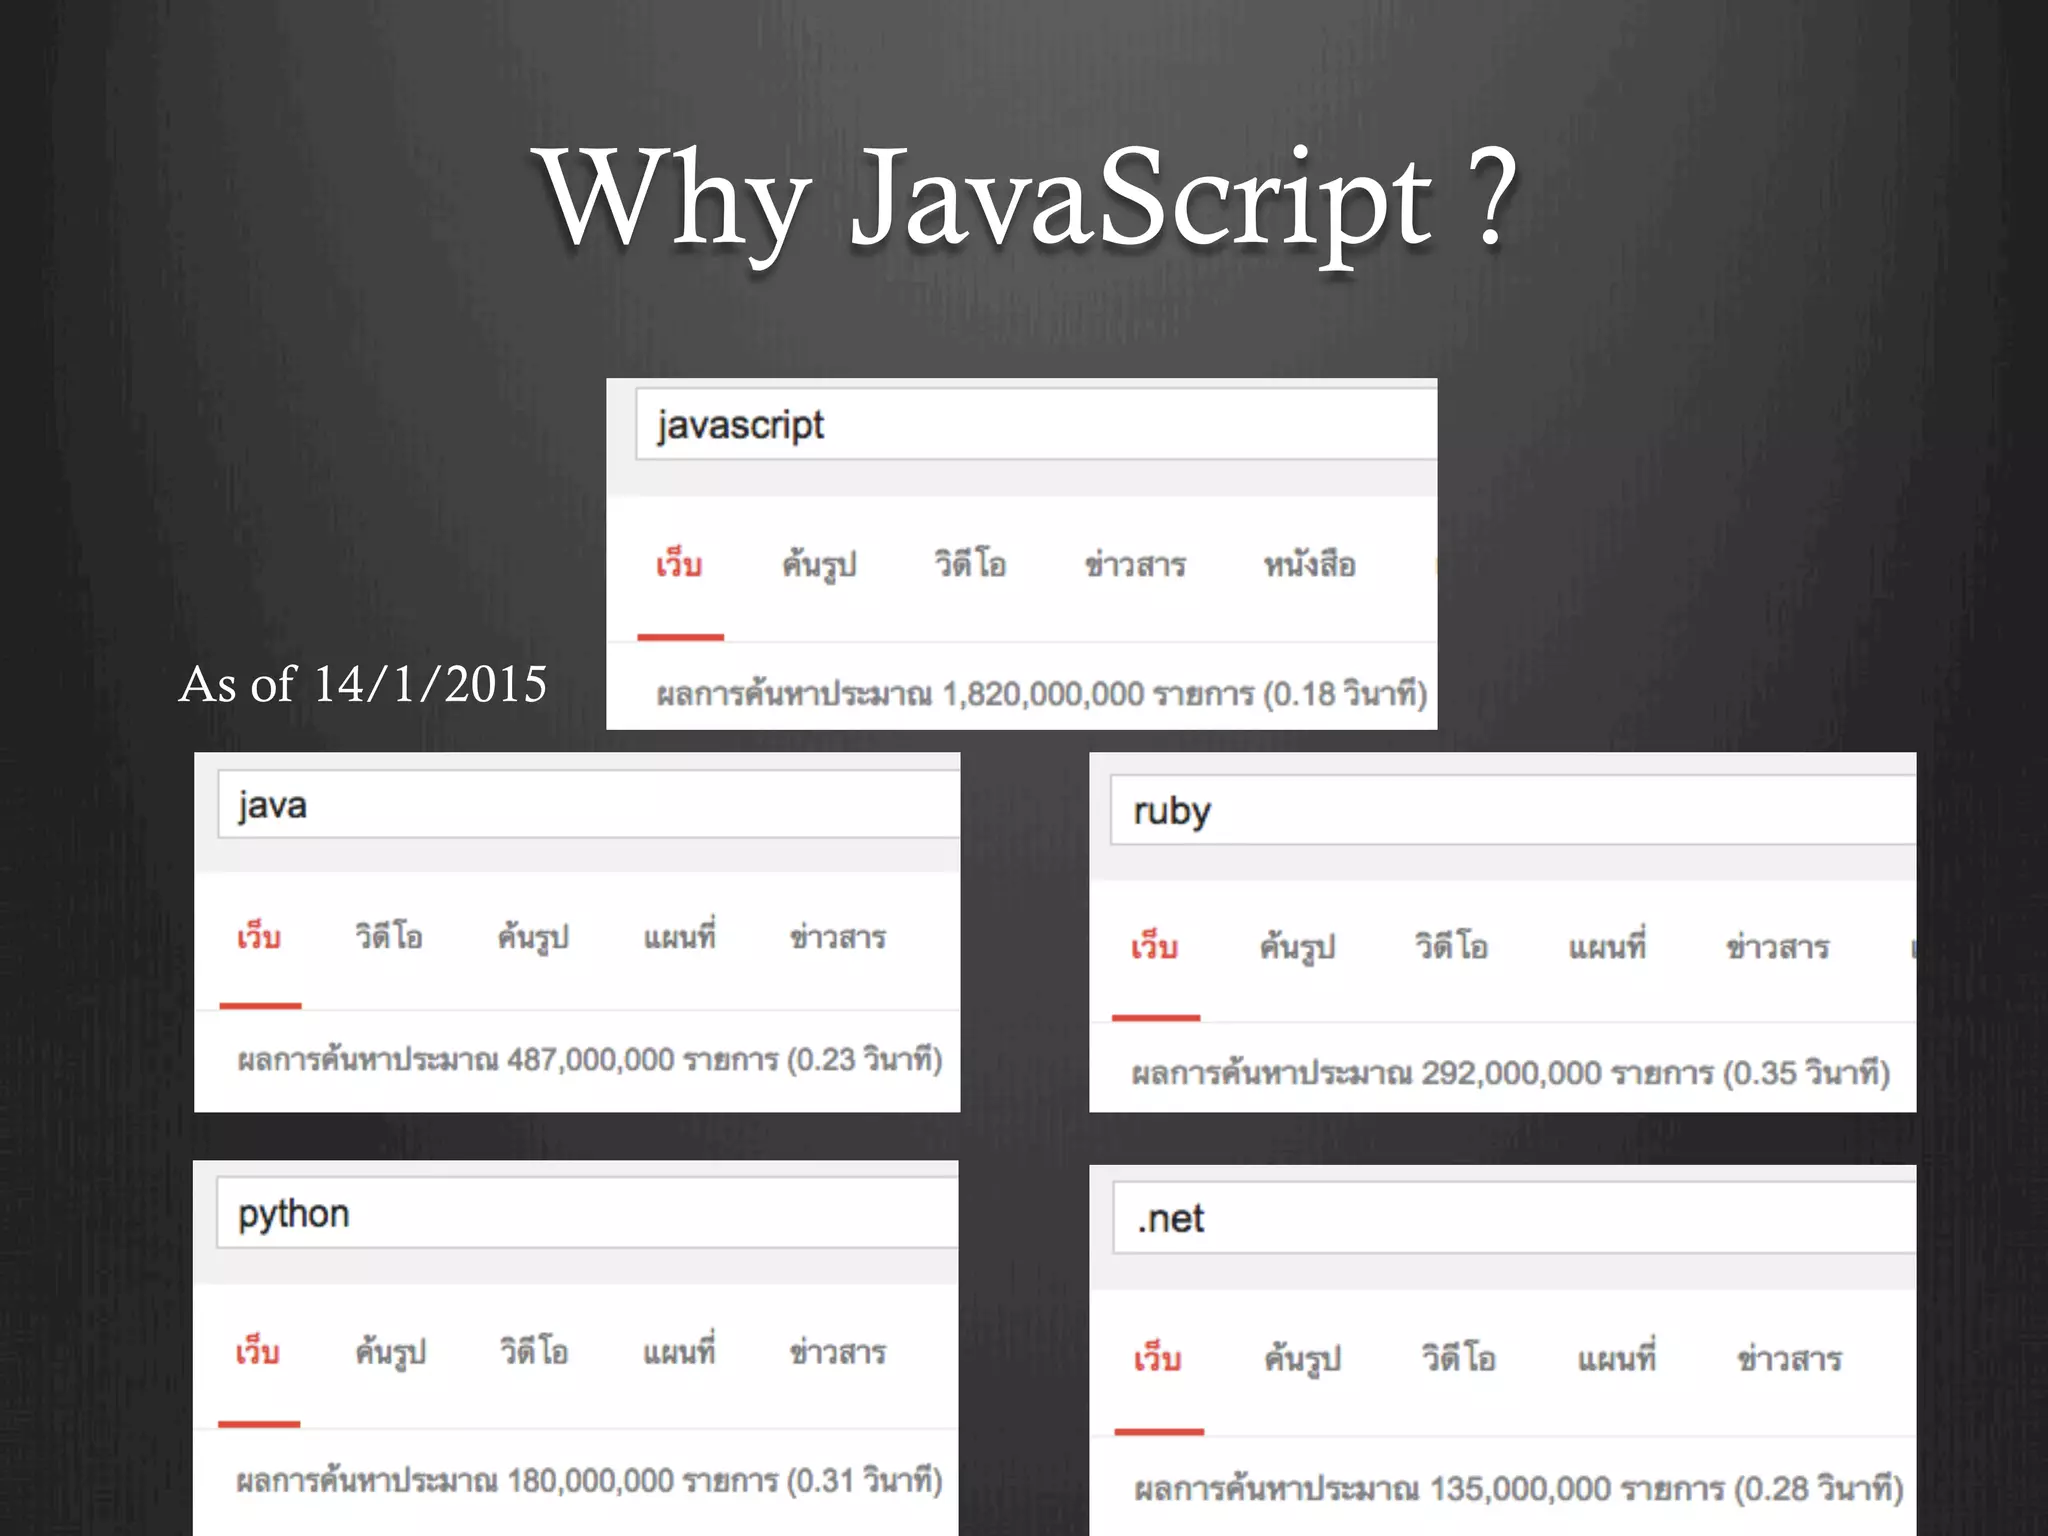Open วิดีโอ tab in java results
2048x1536 pixels.
point(389,938)
